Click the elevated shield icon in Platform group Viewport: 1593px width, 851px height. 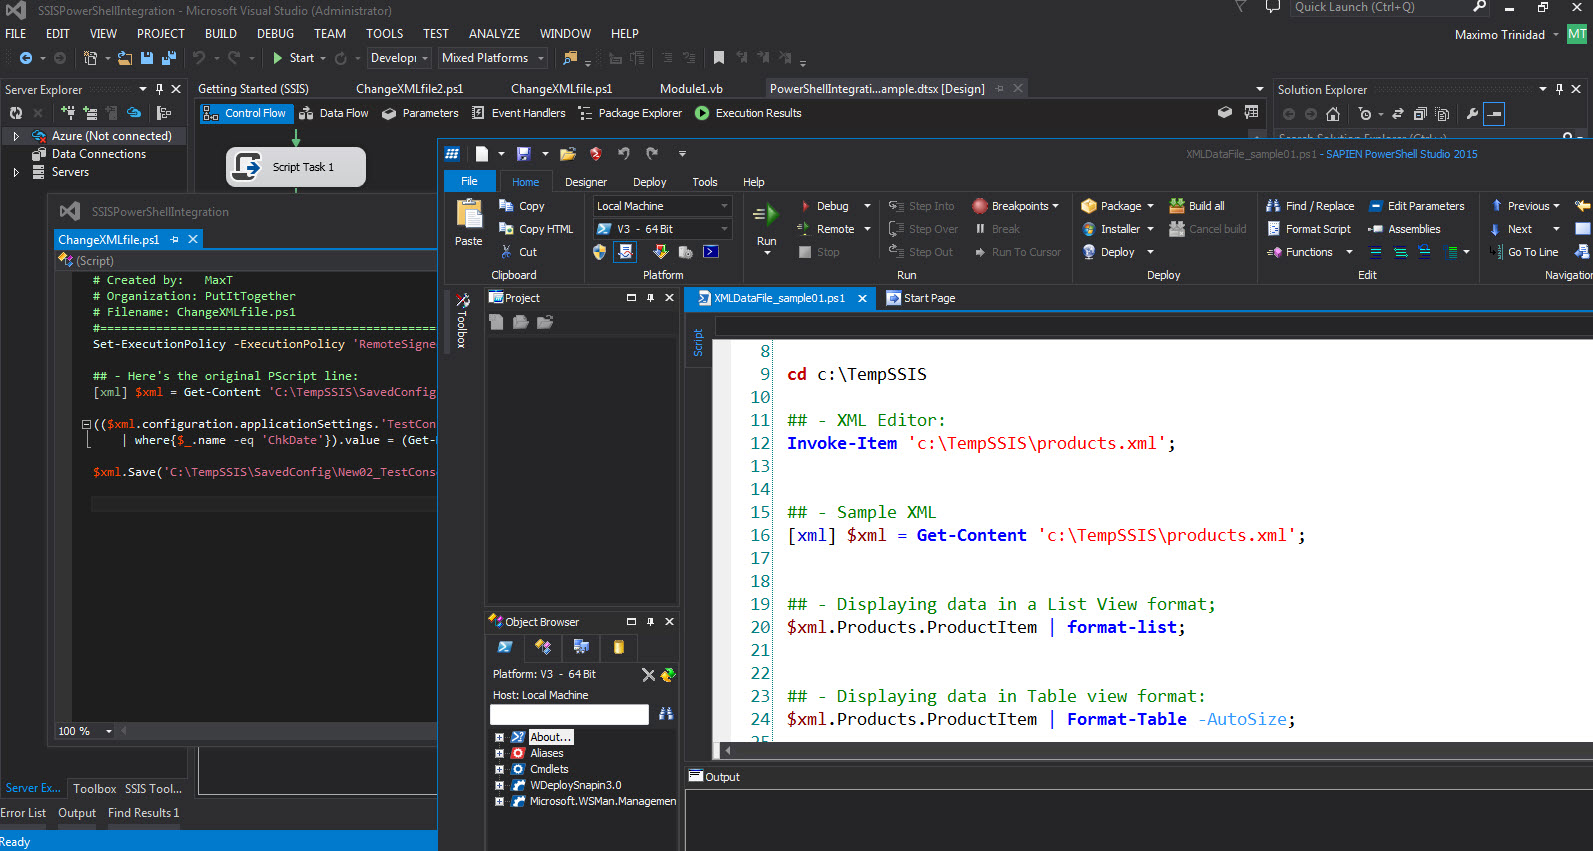(599, 252)
